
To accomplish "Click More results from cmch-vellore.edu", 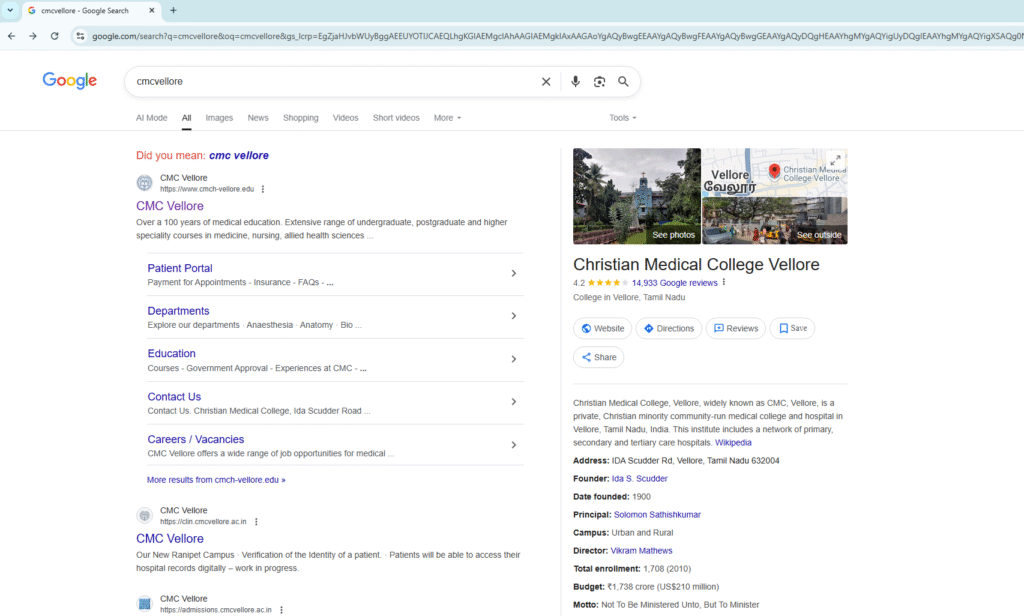I will [x=216, y=479].
